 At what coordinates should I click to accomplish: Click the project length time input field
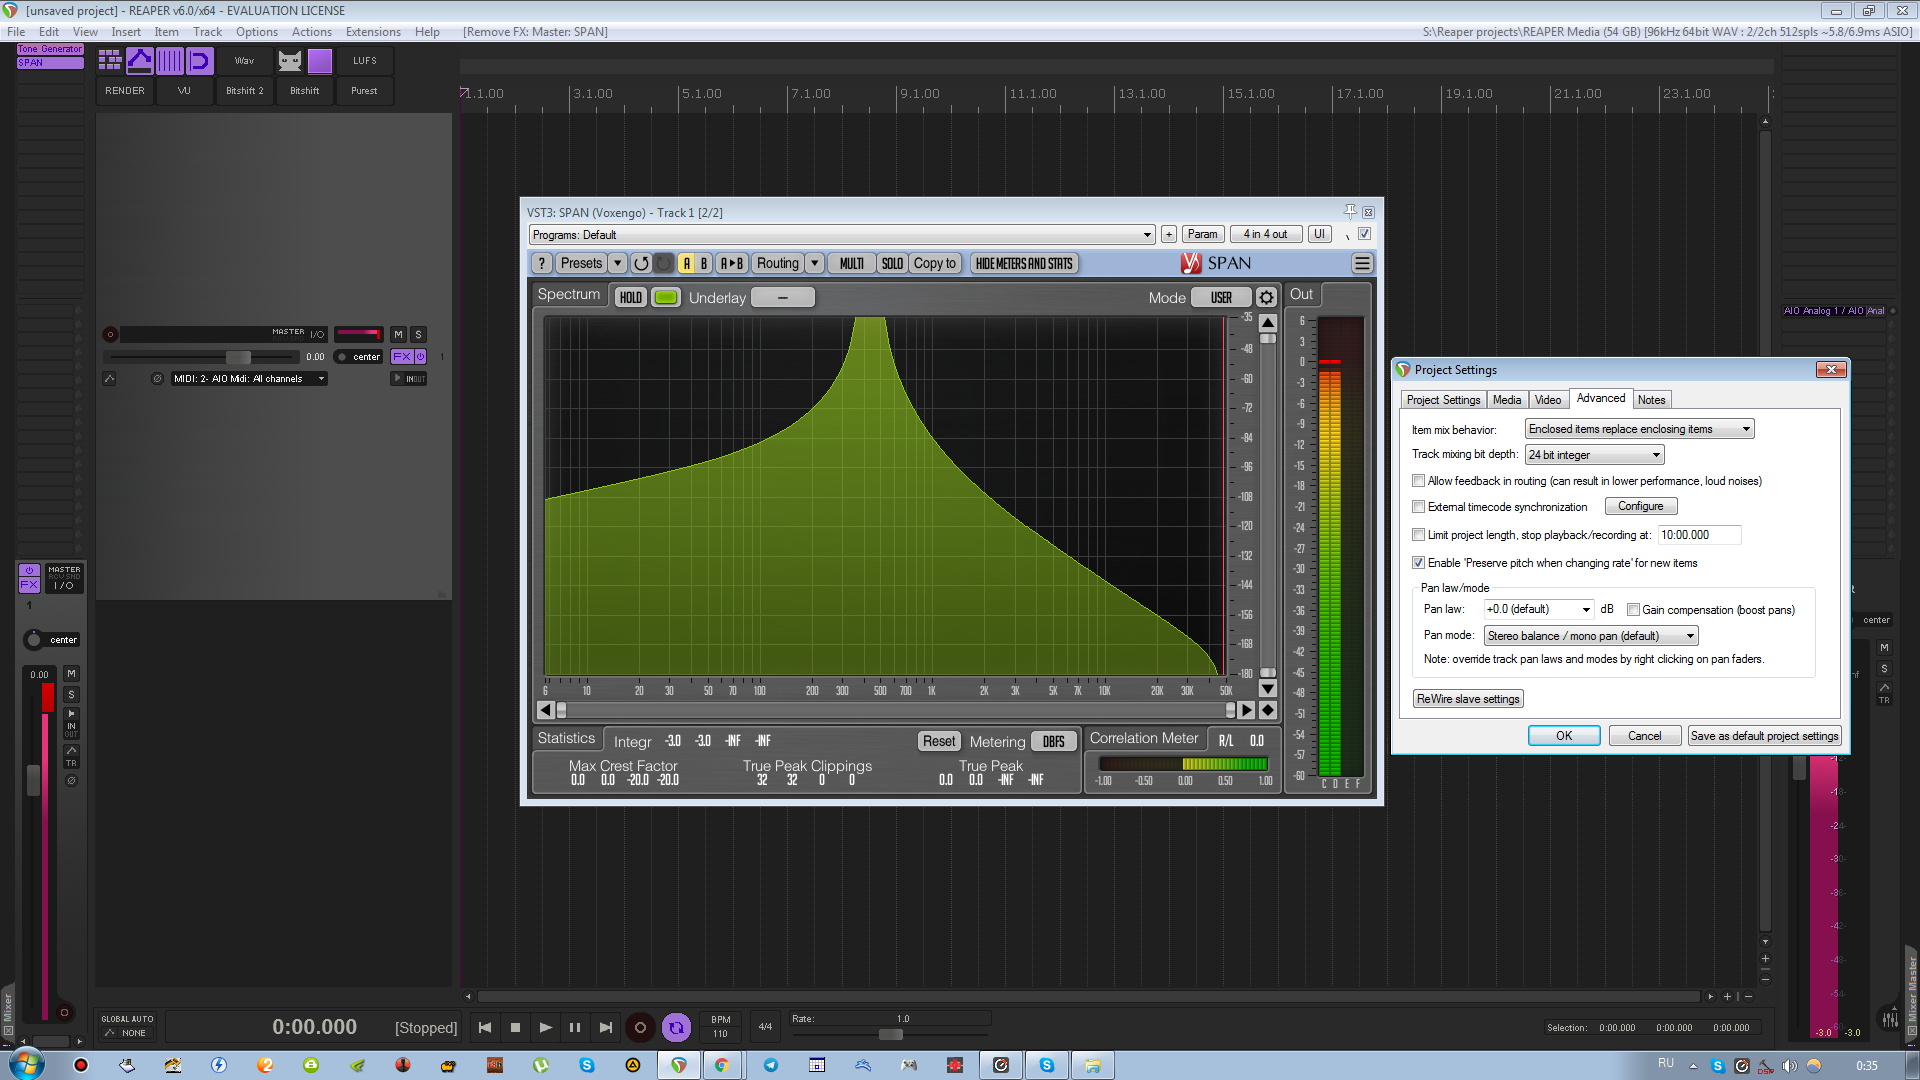click(1700, 535)
